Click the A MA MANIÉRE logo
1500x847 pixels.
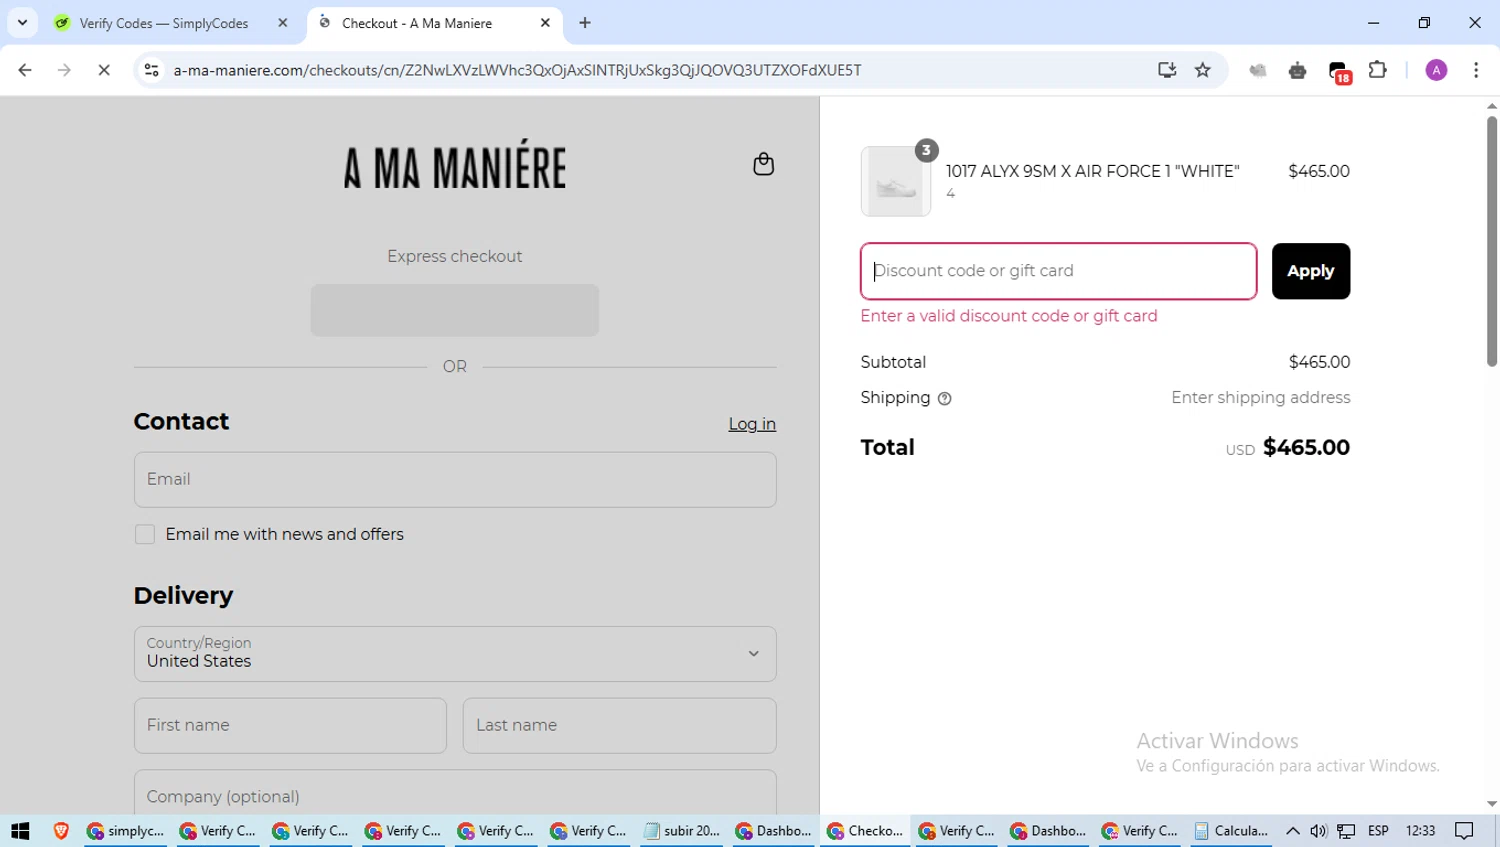[455, 165]
